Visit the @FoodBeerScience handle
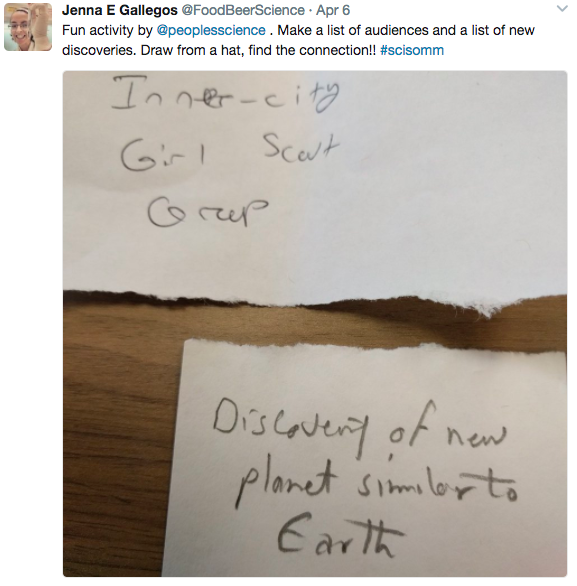Screen dimensions: 577x586 [x=243, y=10]
